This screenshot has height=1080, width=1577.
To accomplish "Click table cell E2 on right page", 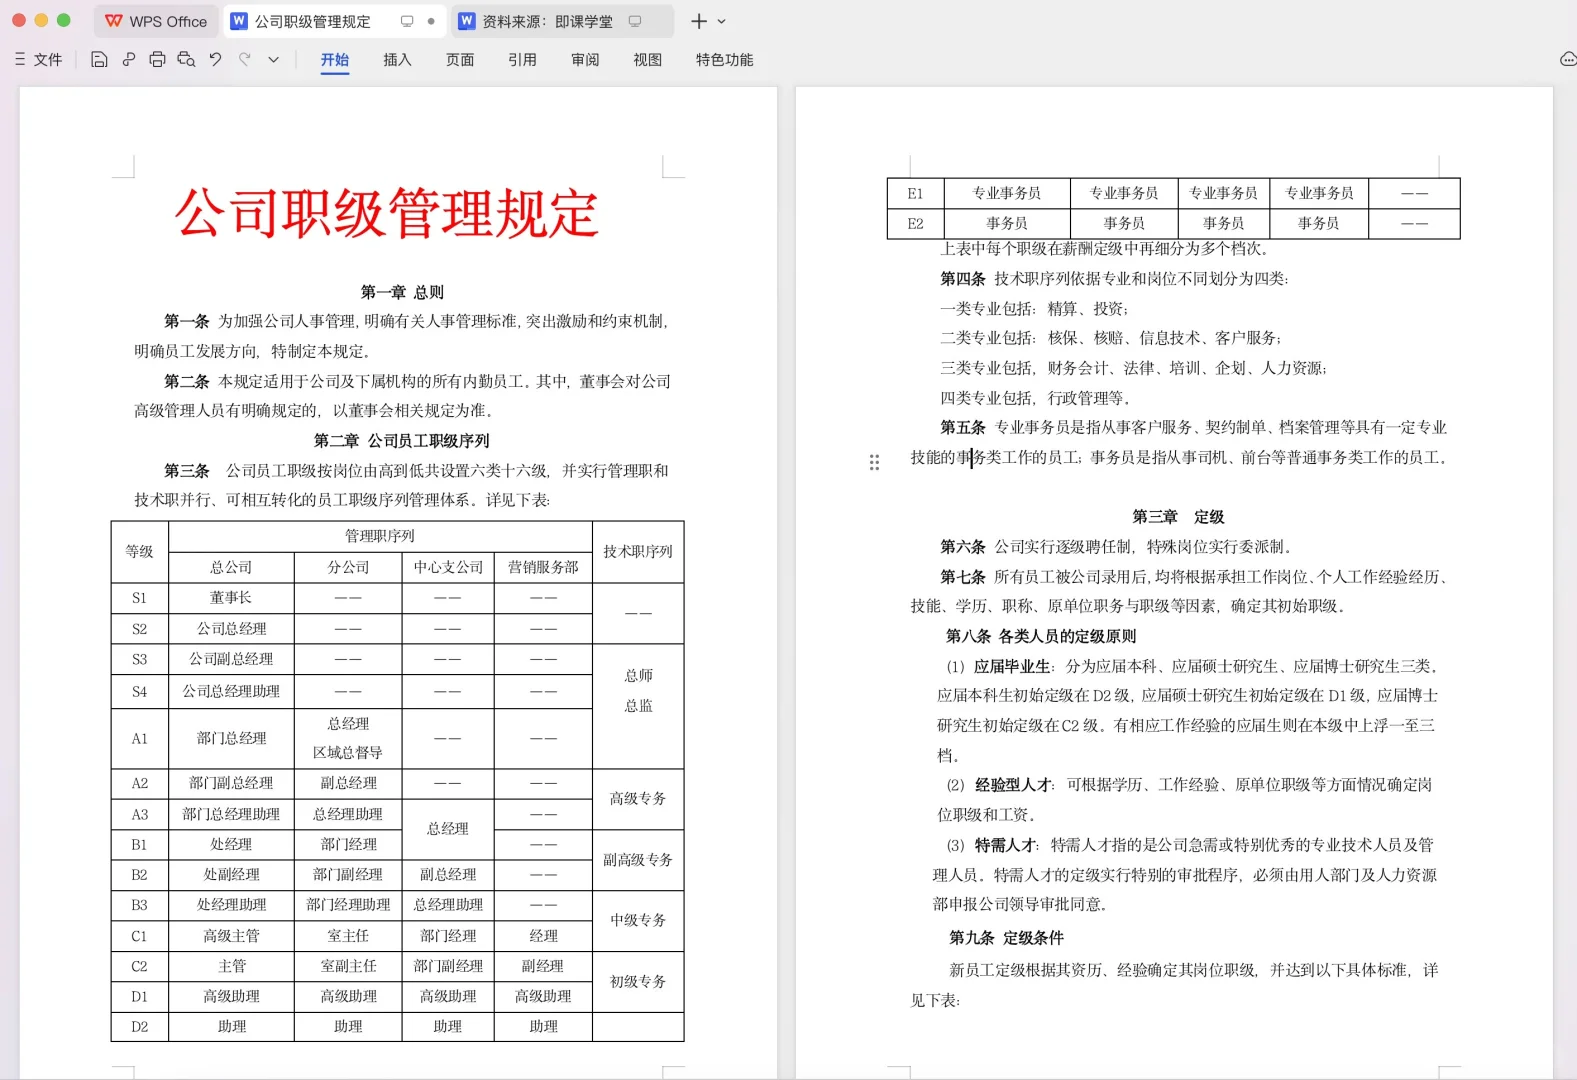I will pos(915,224).
